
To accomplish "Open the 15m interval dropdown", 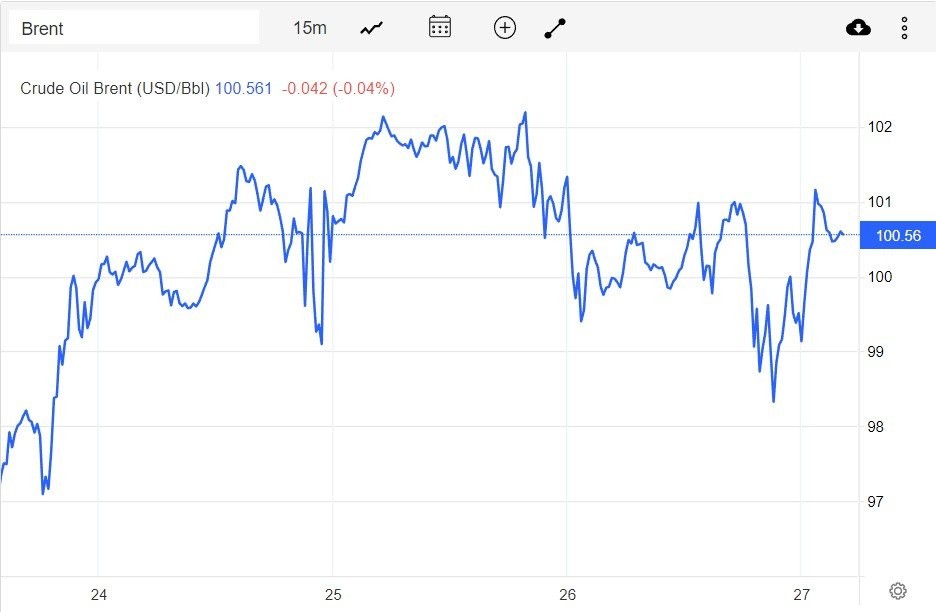I will 310,28.
